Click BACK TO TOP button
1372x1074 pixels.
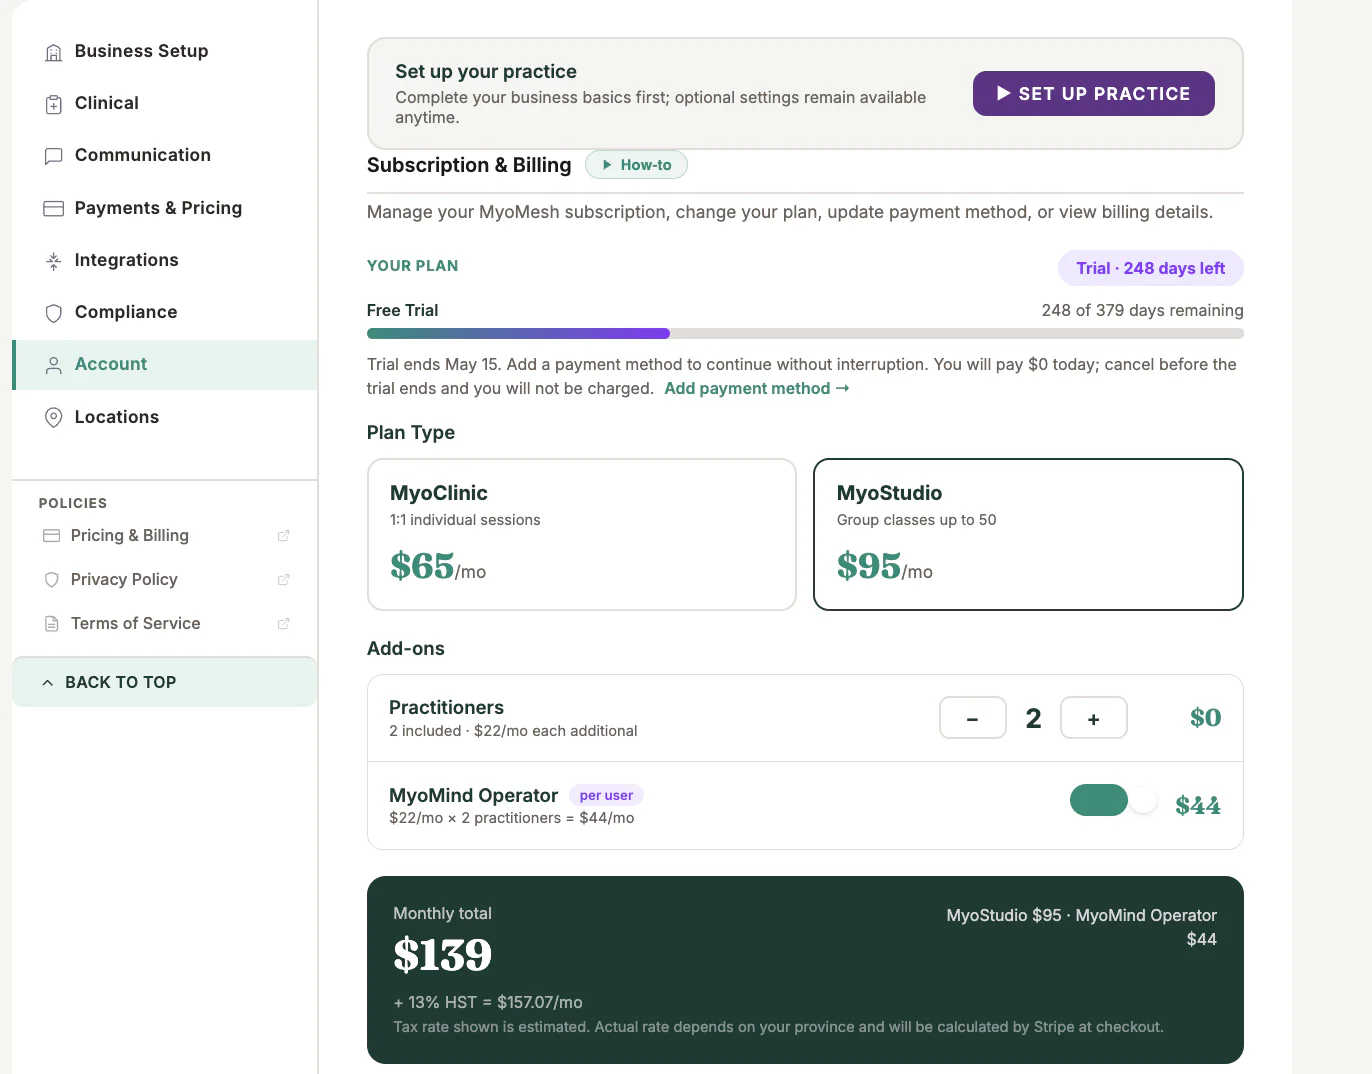(x=165, y=682)
